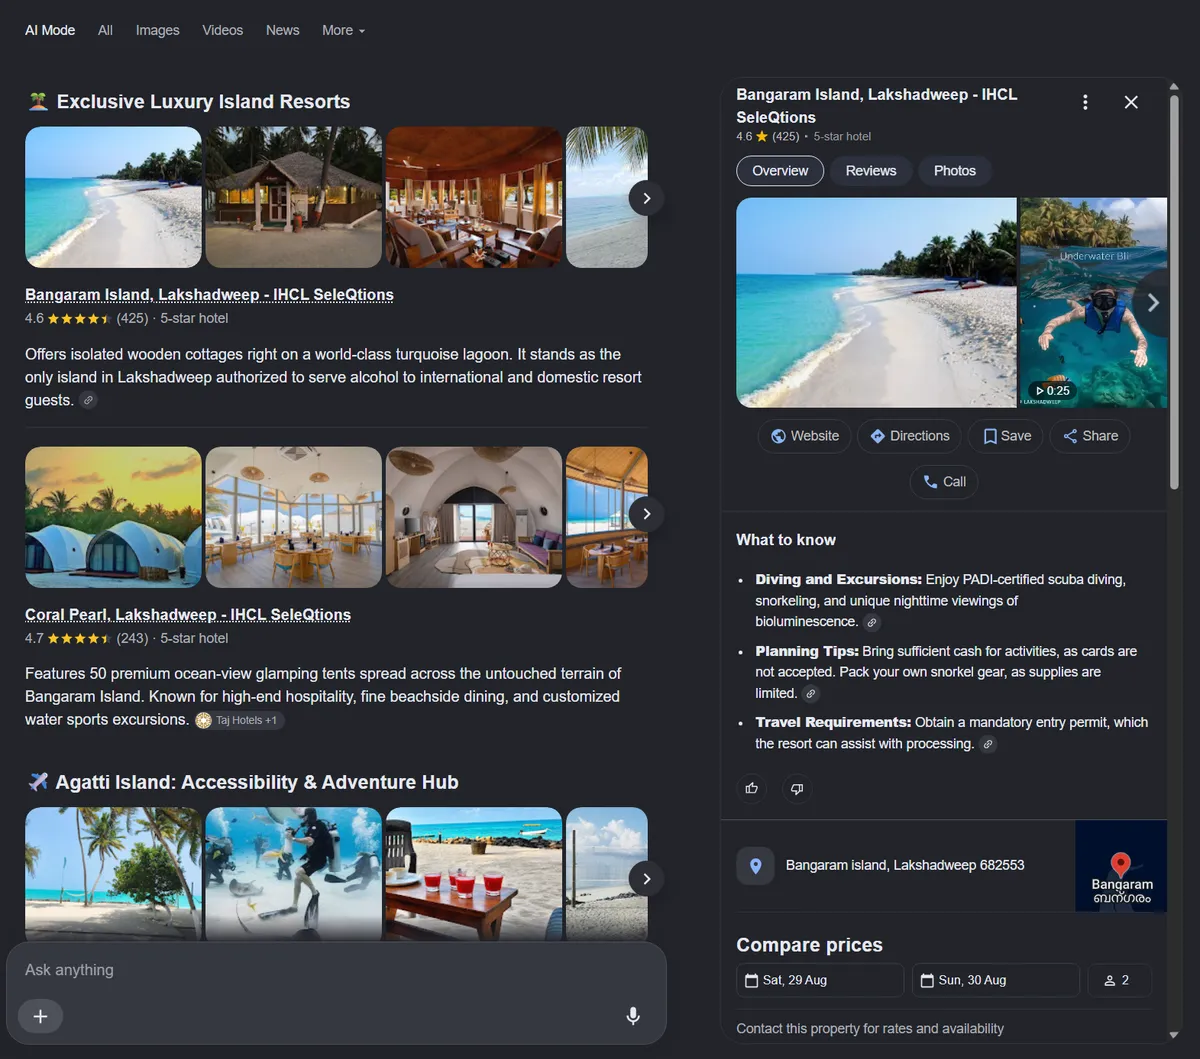The width and height of the screenshot is (1200, 1059).
Task: Select the Reviews tab in hotel panel
Action: (871, 171)
